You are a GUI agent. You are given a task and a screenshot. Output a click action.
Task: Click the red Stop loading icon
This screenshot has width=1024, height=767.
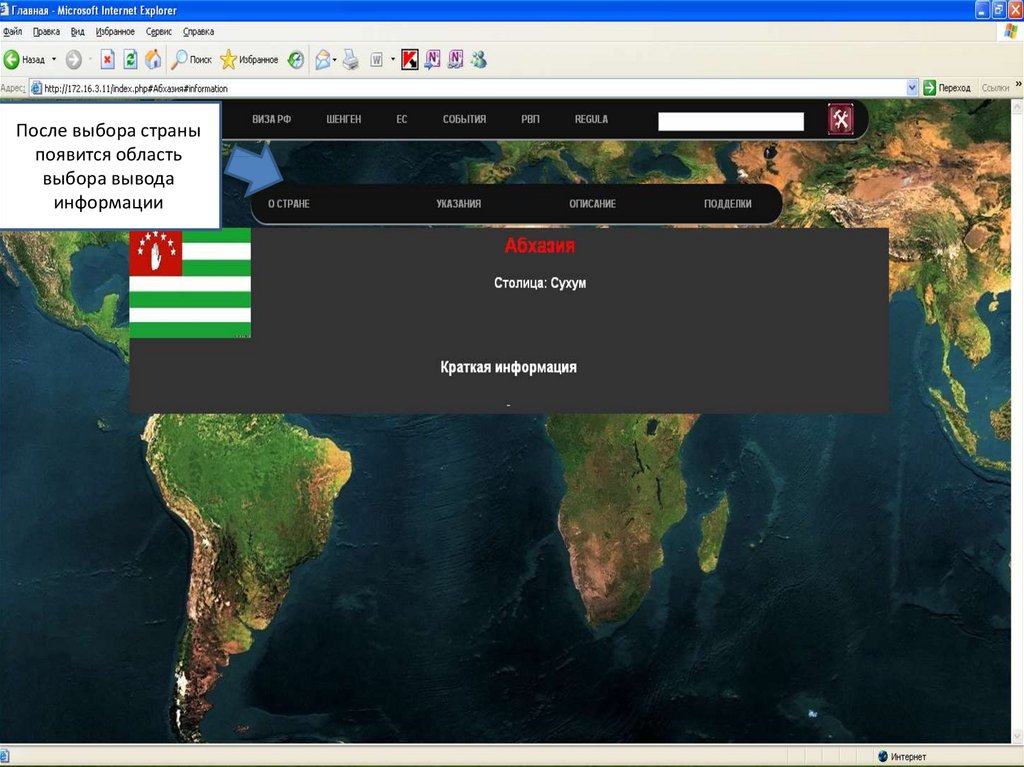click(x=107, y=60)
